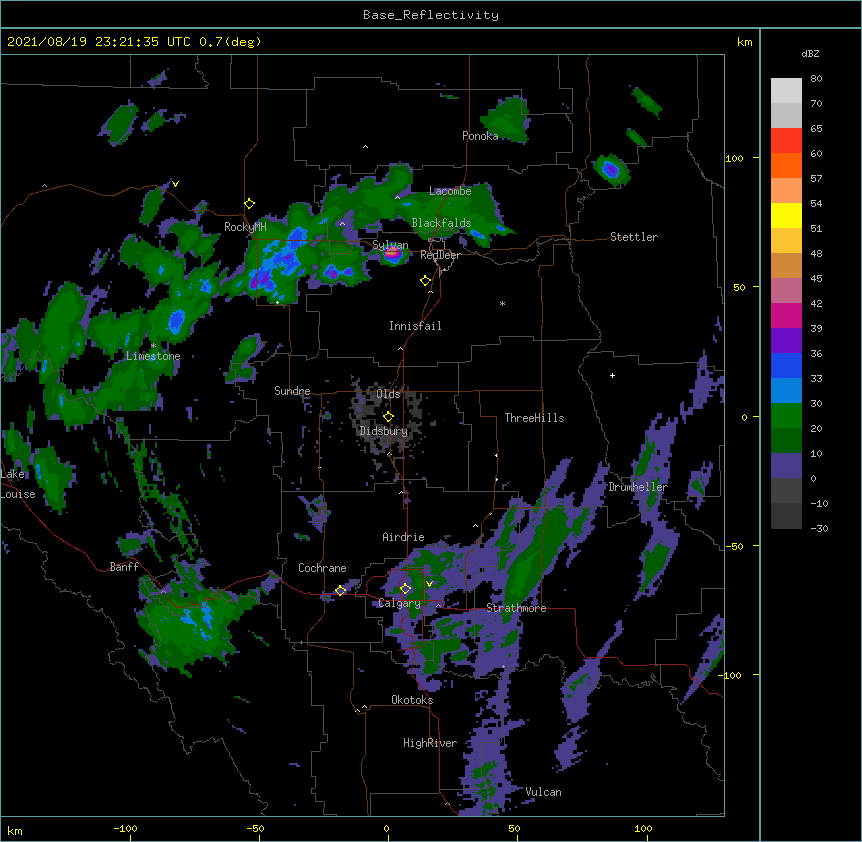The image size is (862, 842).
Task: Click the Limestone label
Action: [x=153, y=356]
